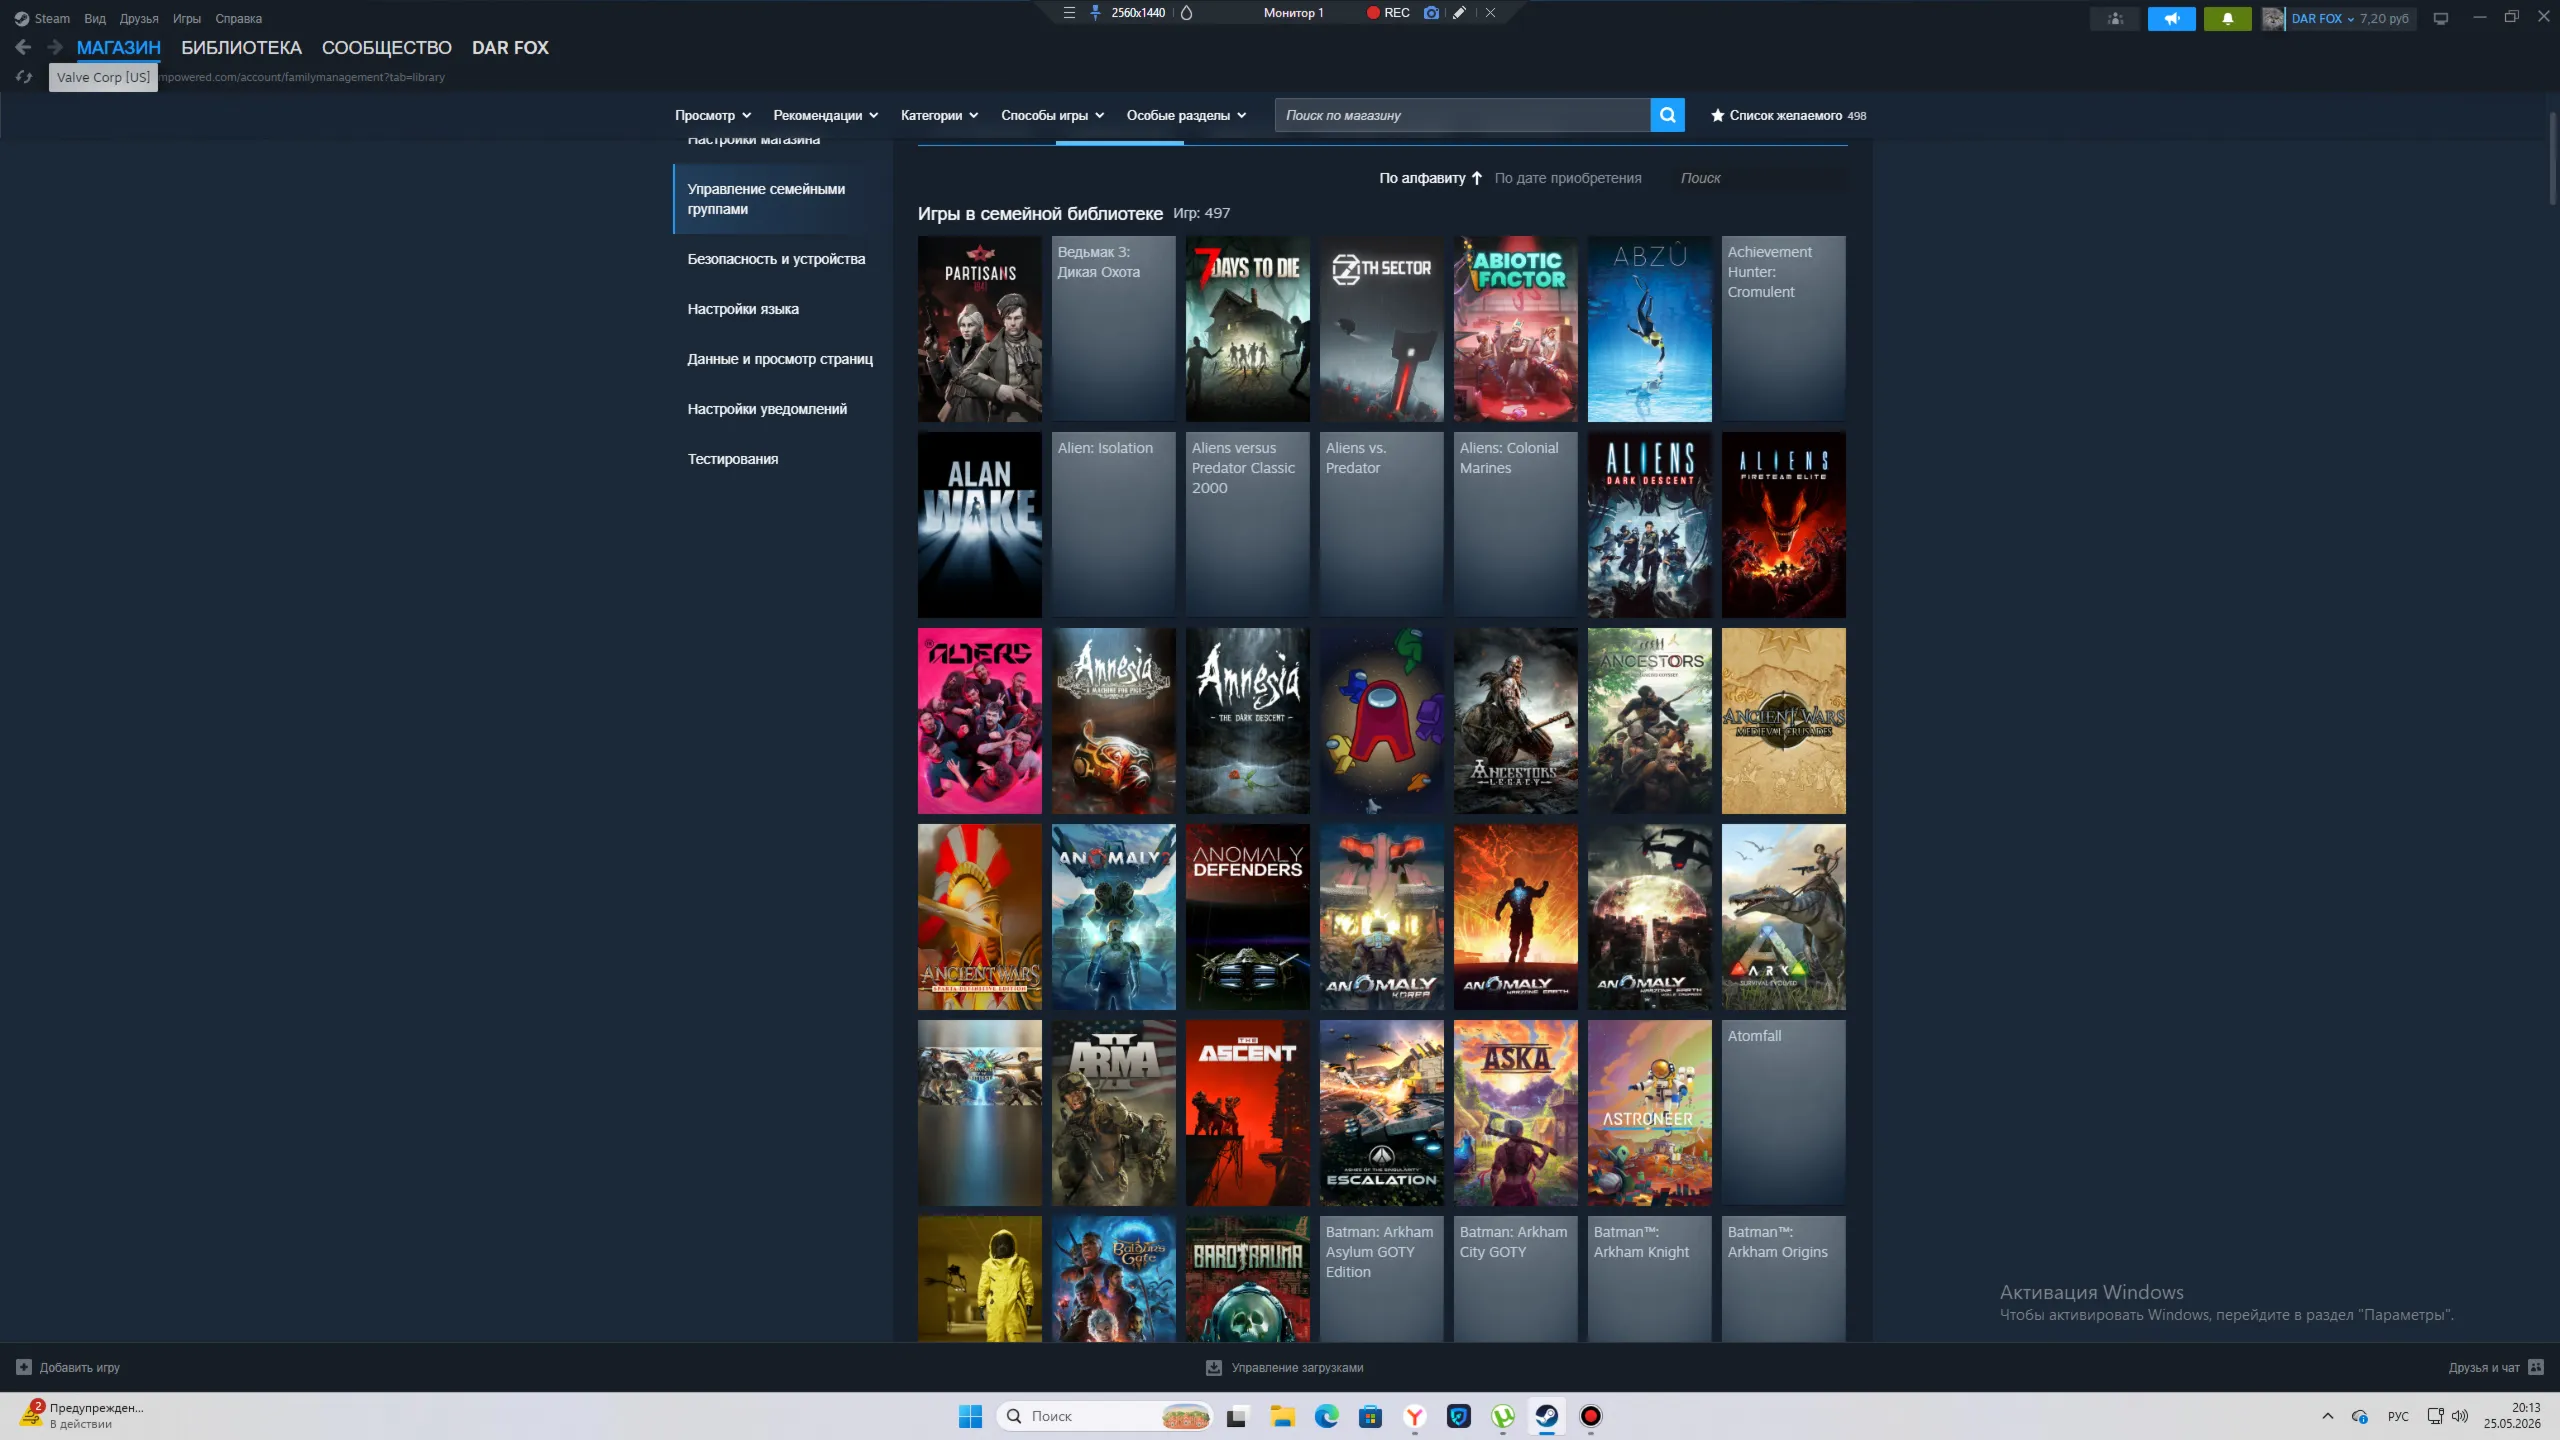The height and width of the screenshot is (1440, 2560).
Task: Click the red recorder app icon in the taskbar
Action: 1591,1416
